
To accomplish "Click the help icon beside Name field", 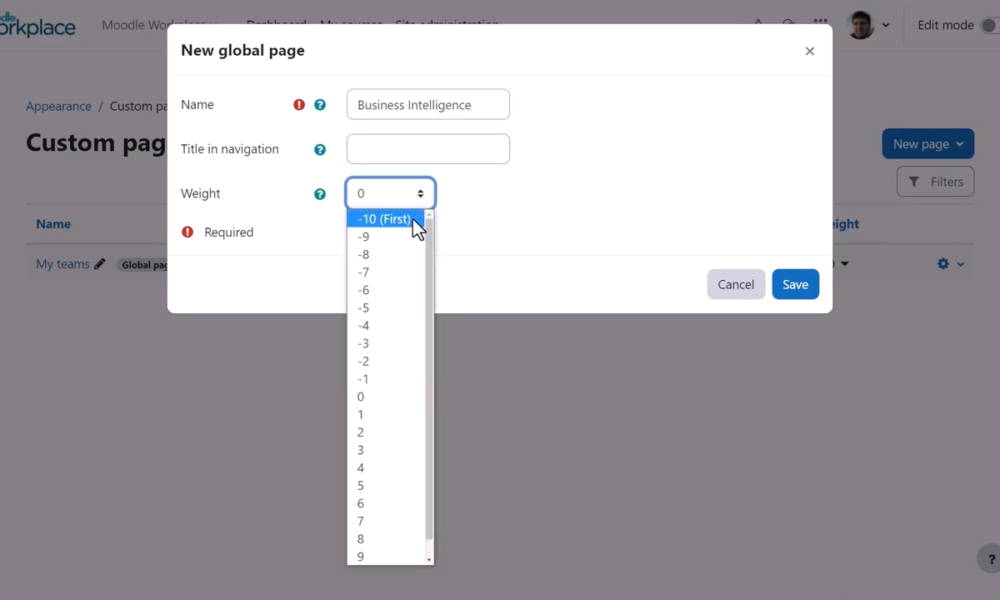I will (x=320, y=104).
